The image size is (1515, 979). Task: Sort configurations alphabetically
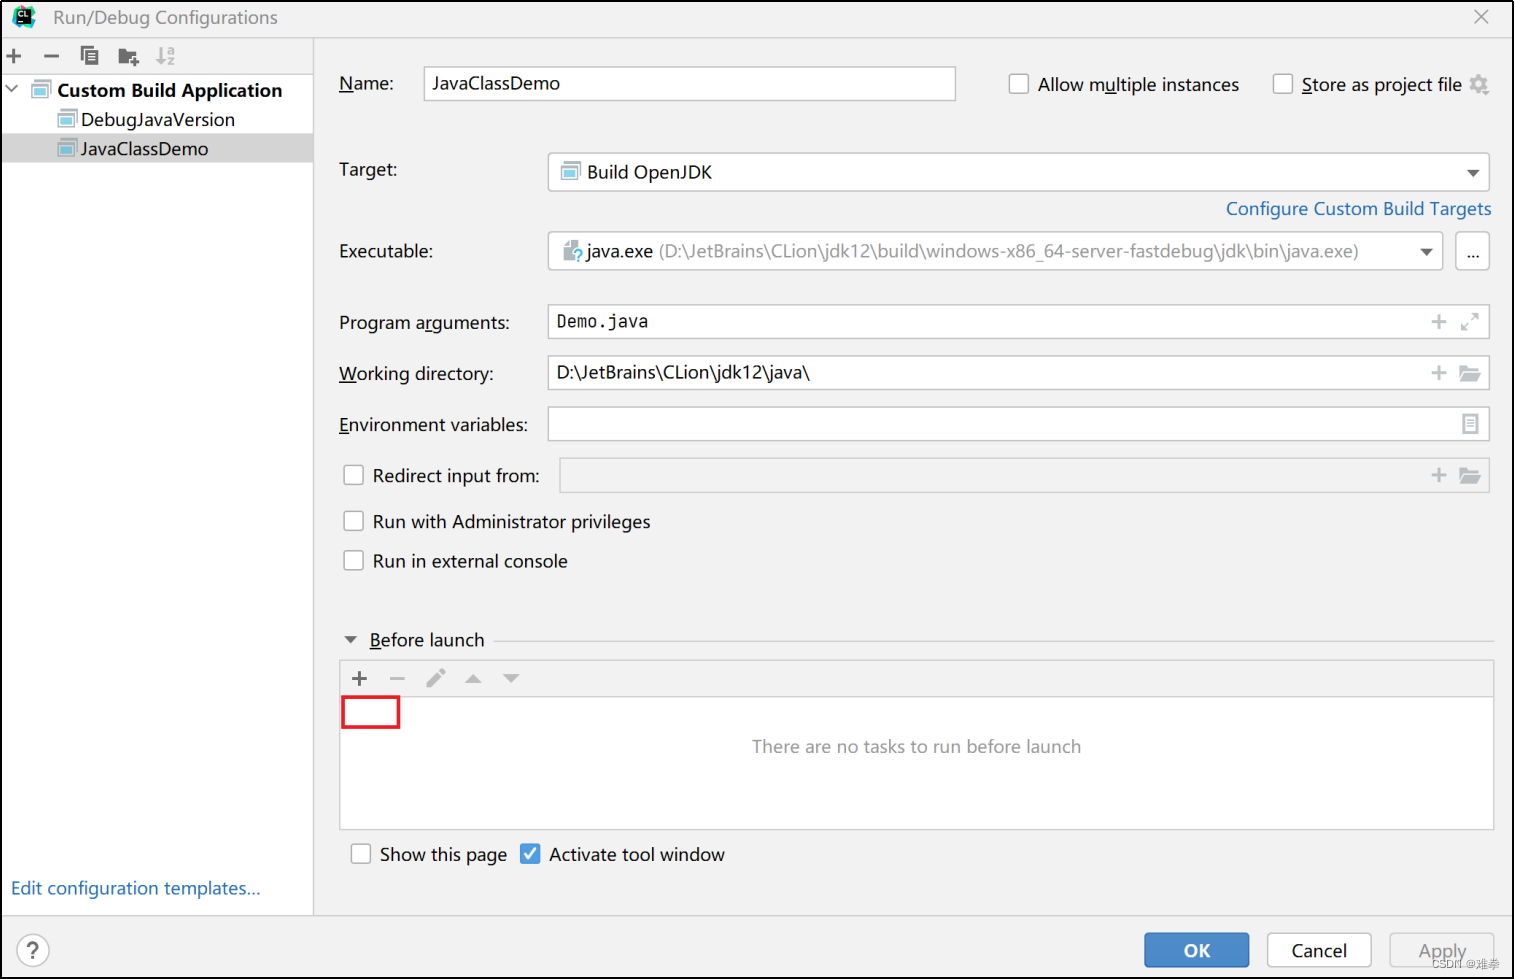click(x=165, y=56)
